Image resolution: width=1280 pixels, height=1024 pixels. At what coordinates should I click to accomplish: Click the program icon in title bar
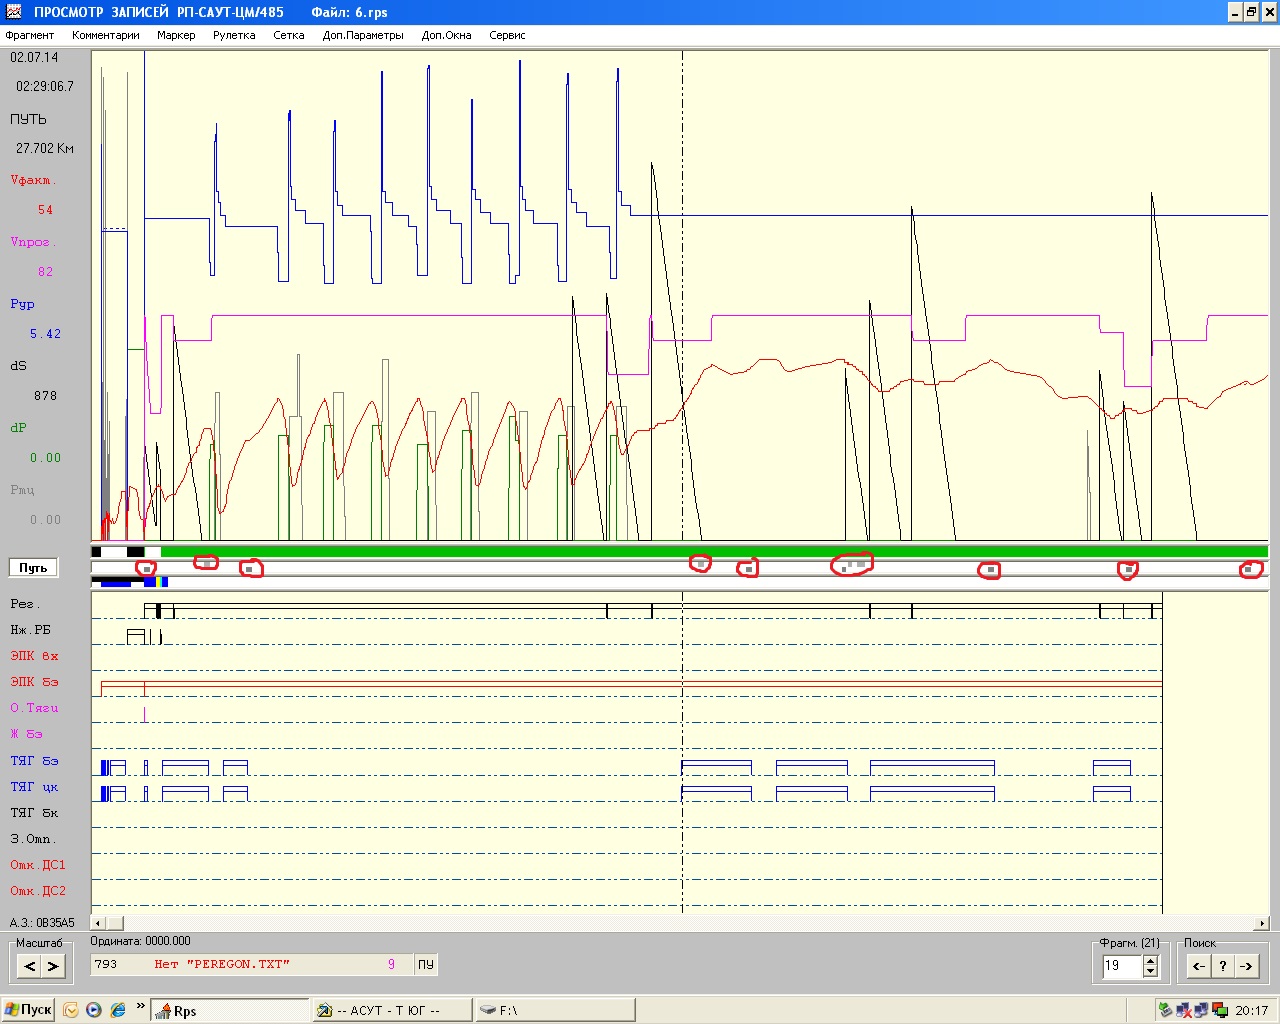(x=13, y=12)
